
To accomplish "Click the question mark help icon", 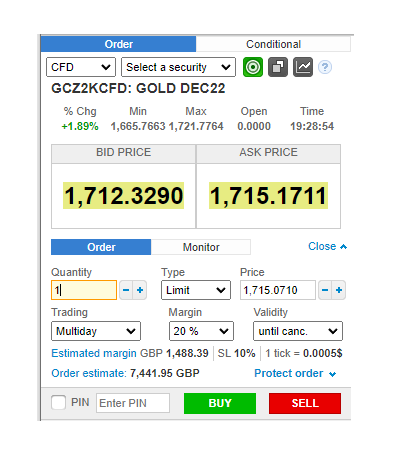I will [325, 67].
